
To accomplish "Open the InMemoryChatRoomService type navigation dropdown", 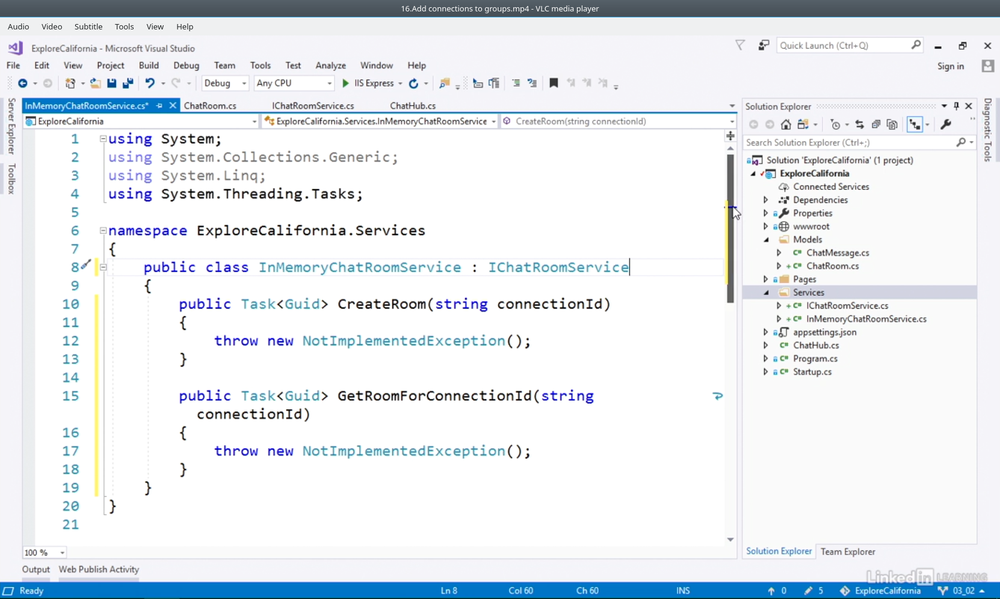I will [494, 121].
